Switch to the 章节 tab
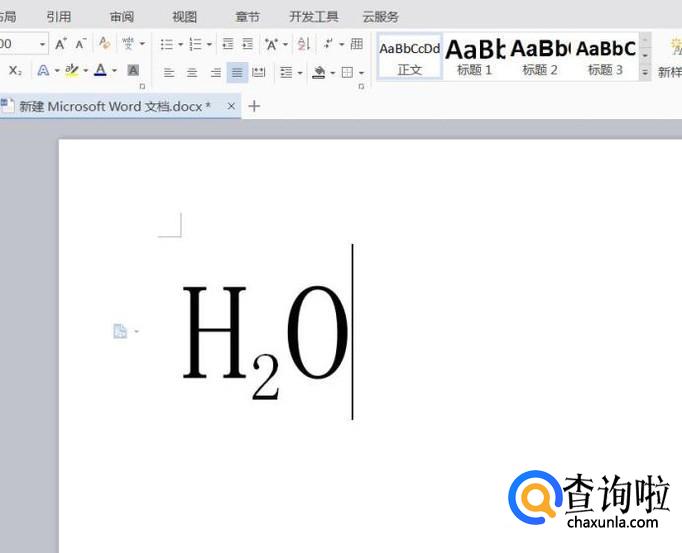 coord(247,17)
